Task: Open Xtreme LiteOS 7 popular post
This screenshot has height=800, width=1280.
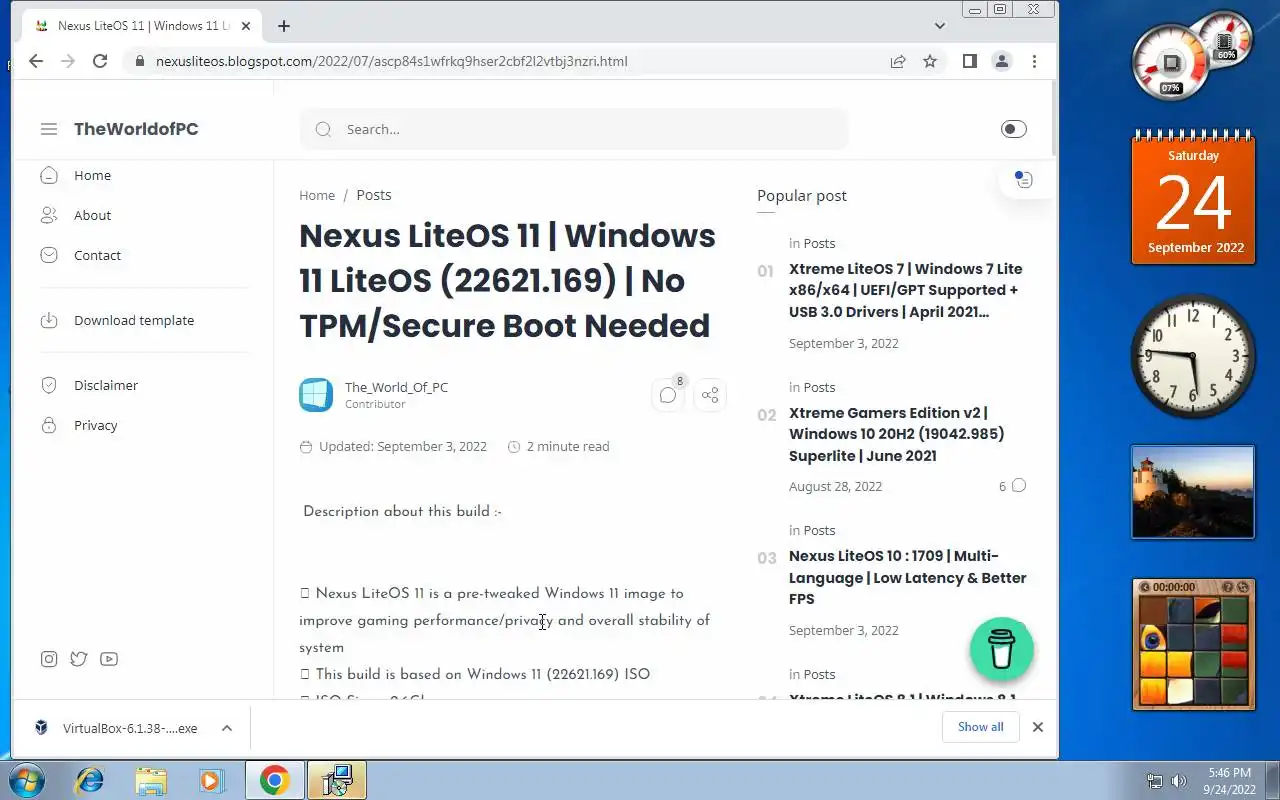Action: (x=906, y=290)
